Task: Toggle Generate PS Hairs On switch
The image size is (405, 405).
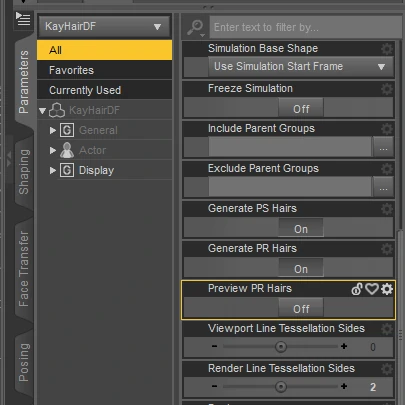Action: click(301, 229)
